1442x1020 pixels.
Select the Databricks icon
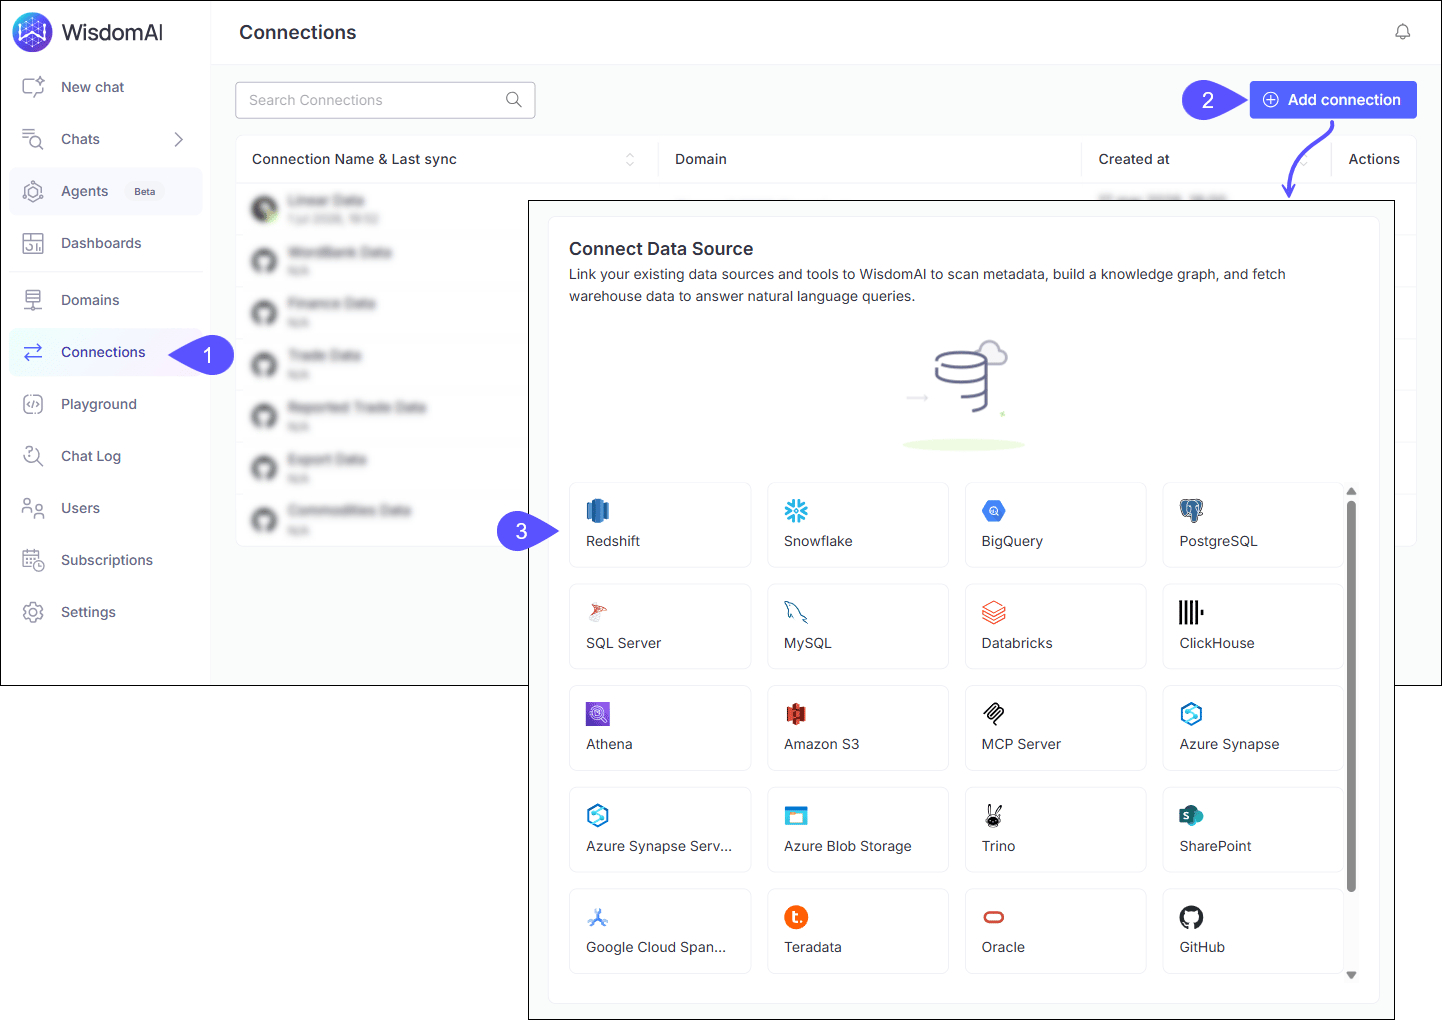point(994,613)
